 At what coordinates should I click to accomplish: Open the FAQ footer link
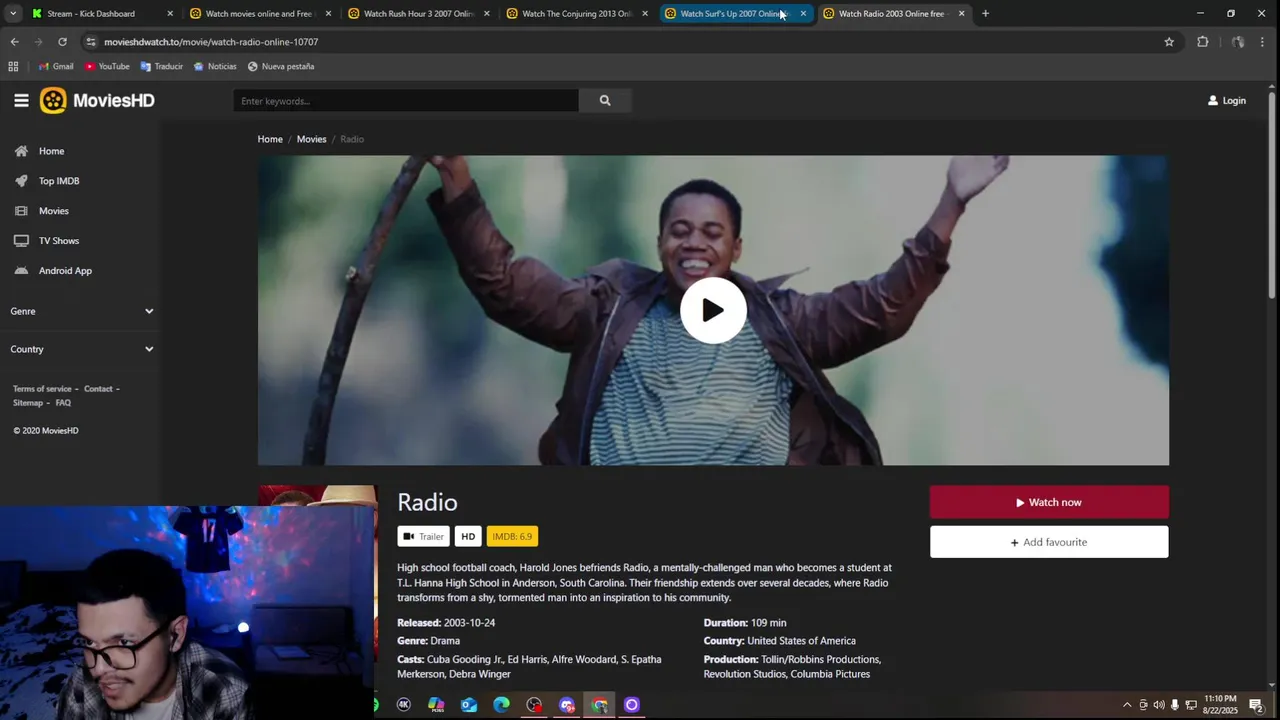click(63, 403)
